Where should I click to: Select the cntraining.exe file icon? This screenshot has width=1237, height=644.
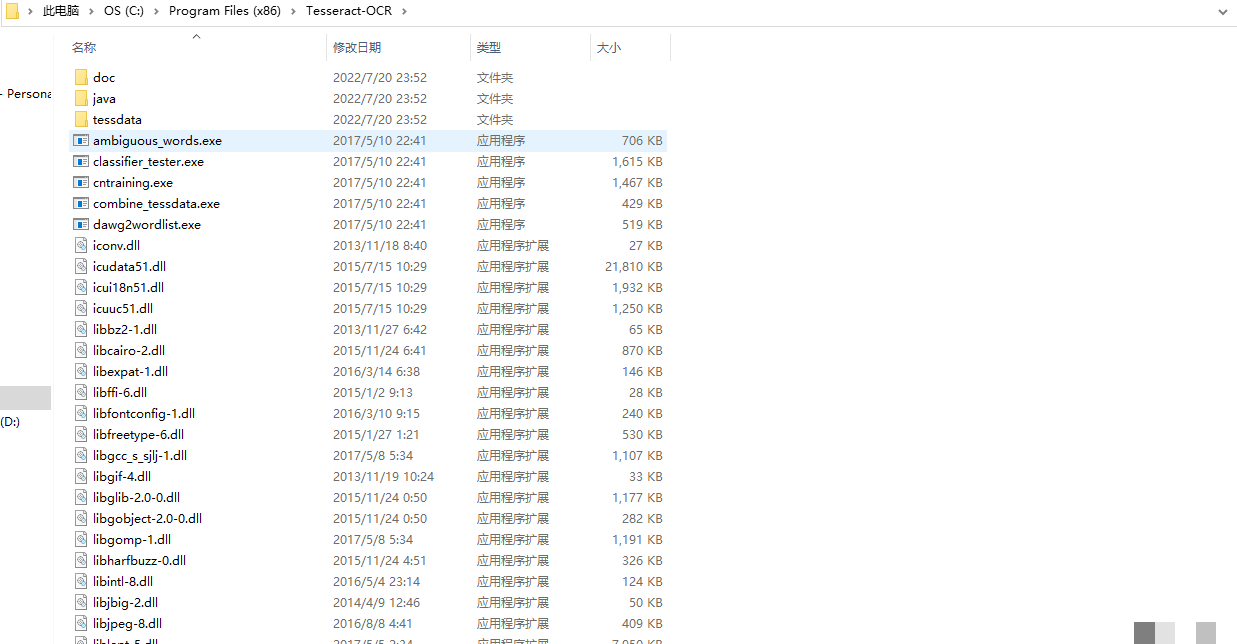[x=81, y=183]
